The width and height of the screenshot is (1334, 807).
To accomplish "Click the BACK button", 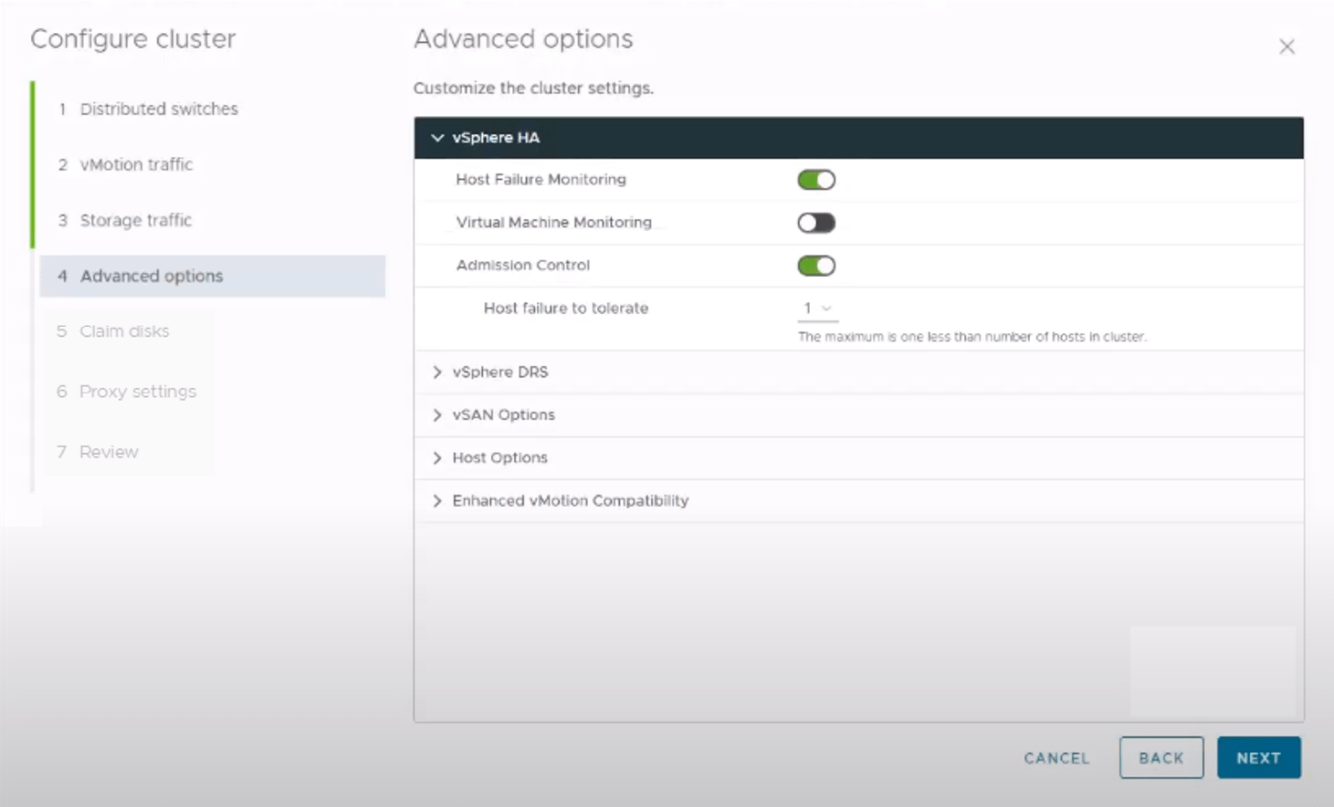I will point(1161,758).
